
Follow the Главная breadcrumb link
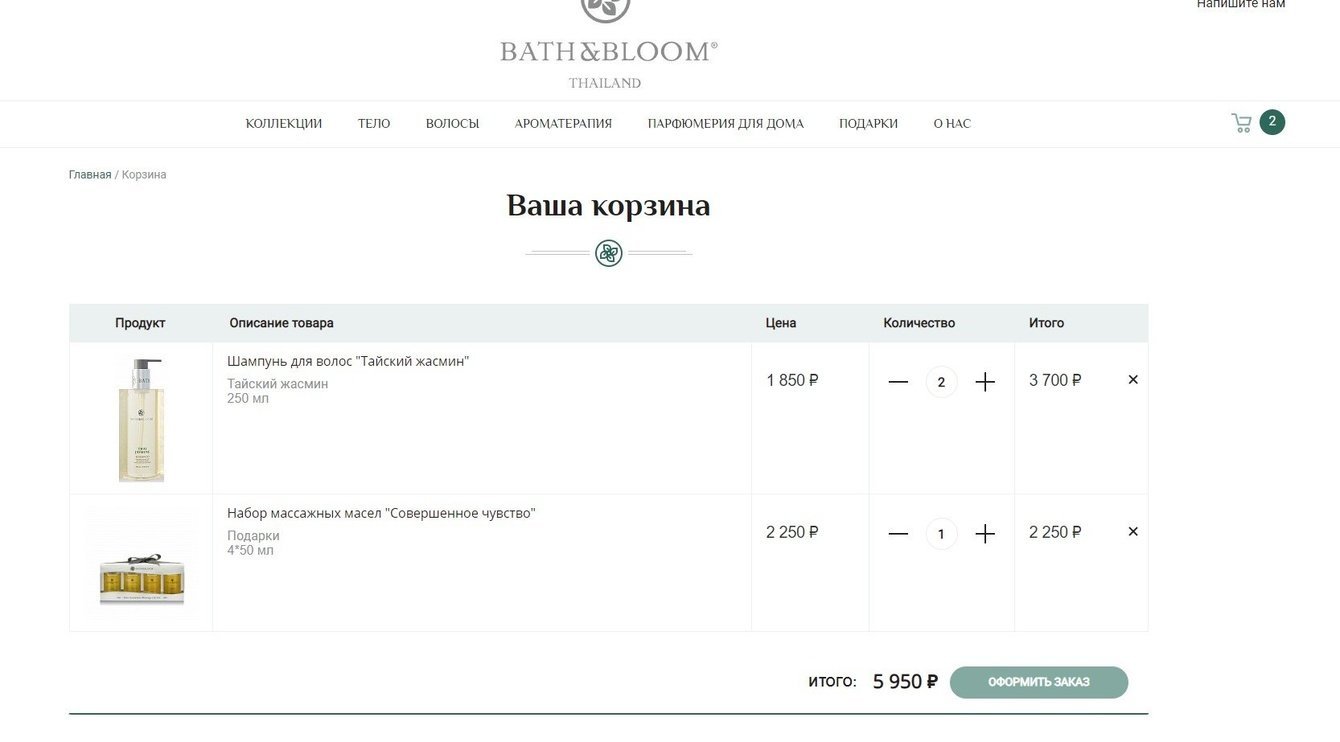[90, 175]
